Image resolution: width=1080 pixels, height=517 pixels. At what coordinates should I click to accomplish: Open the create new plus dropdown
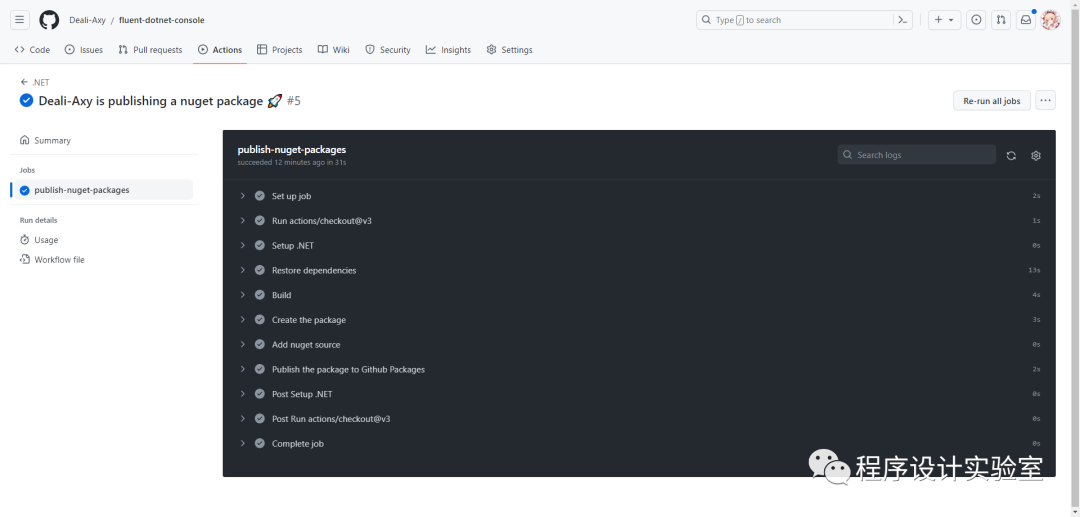click(944, 20)
